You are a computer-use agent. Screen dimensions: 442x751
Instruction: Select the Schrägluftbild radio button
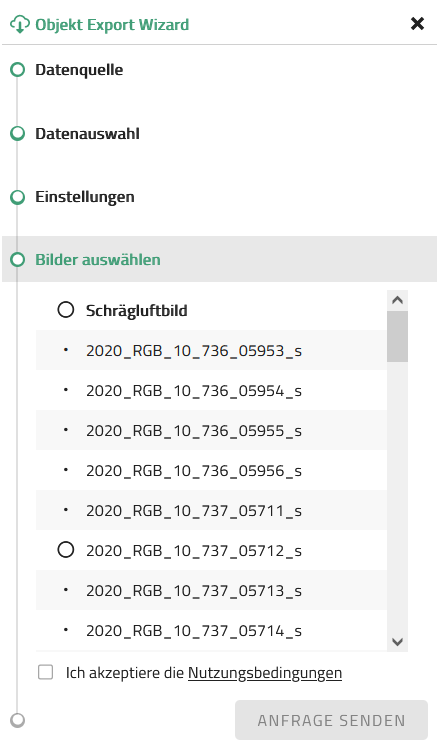[66, 310]
